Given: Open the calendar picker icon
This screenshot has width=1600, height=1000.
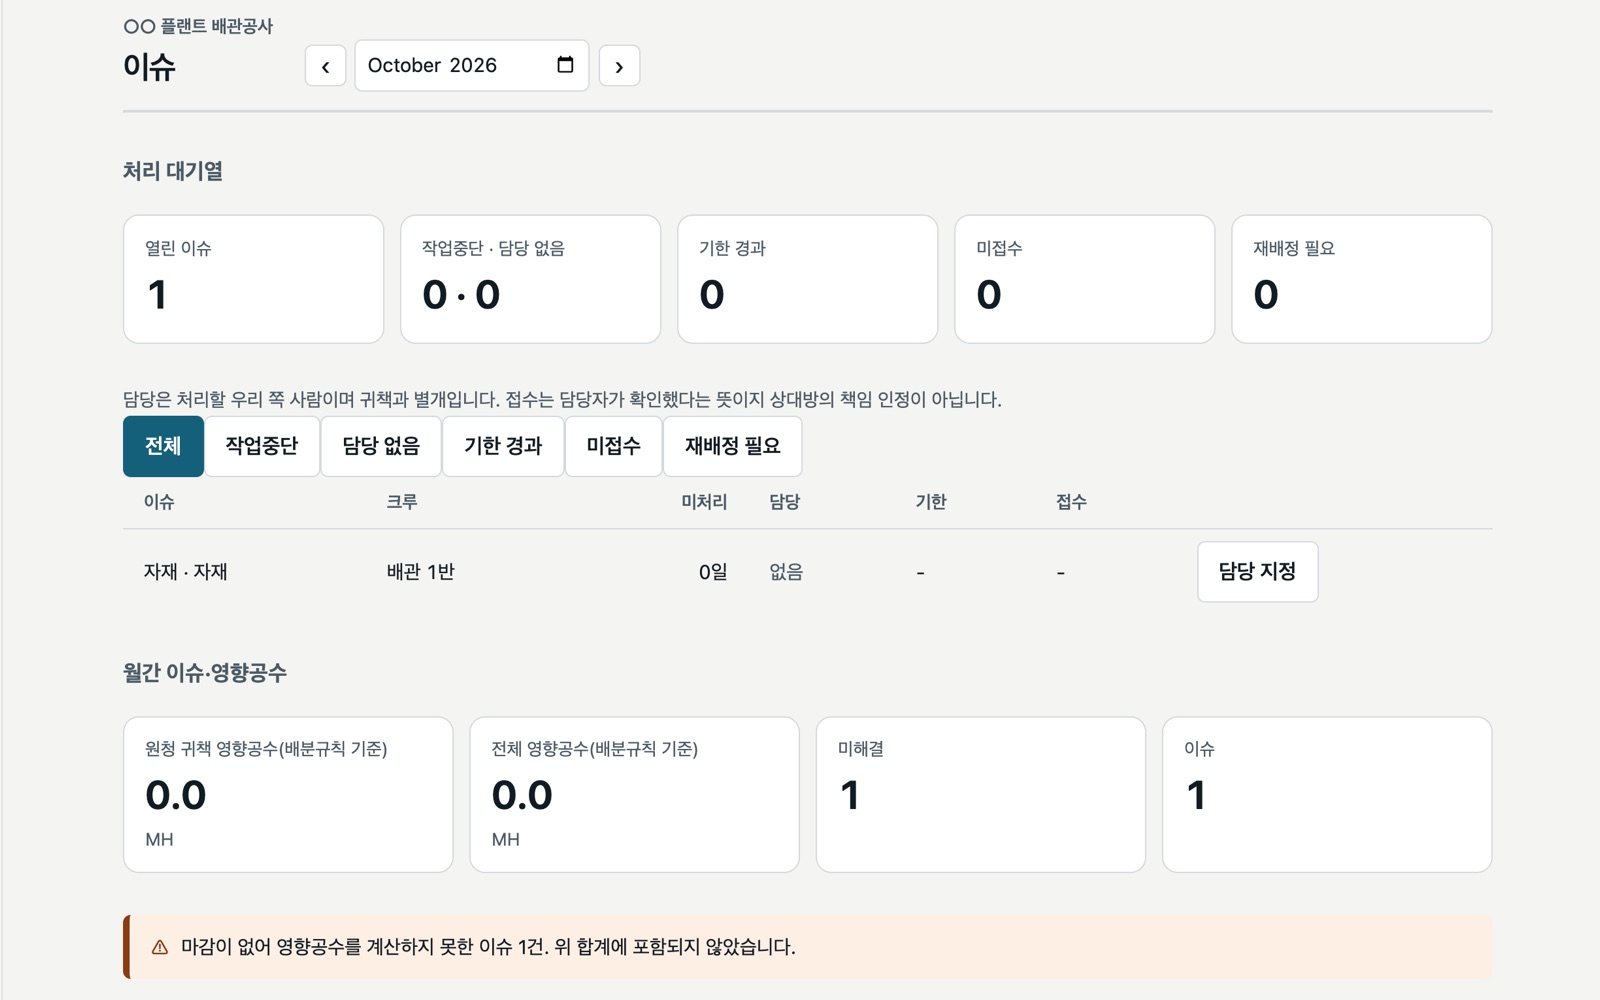Looking at the screenshot, I should [x=565, y=65].
